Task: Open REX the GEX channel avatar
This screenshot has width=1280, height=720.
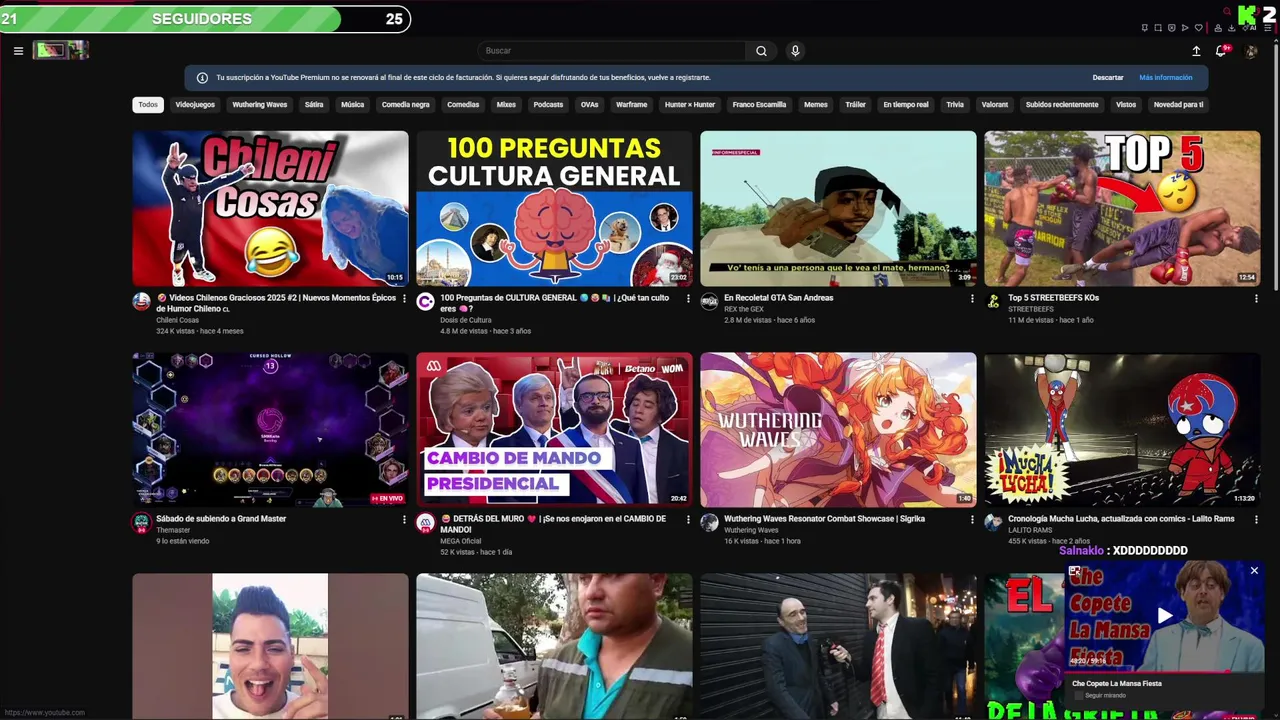Action: click(709, 301)
